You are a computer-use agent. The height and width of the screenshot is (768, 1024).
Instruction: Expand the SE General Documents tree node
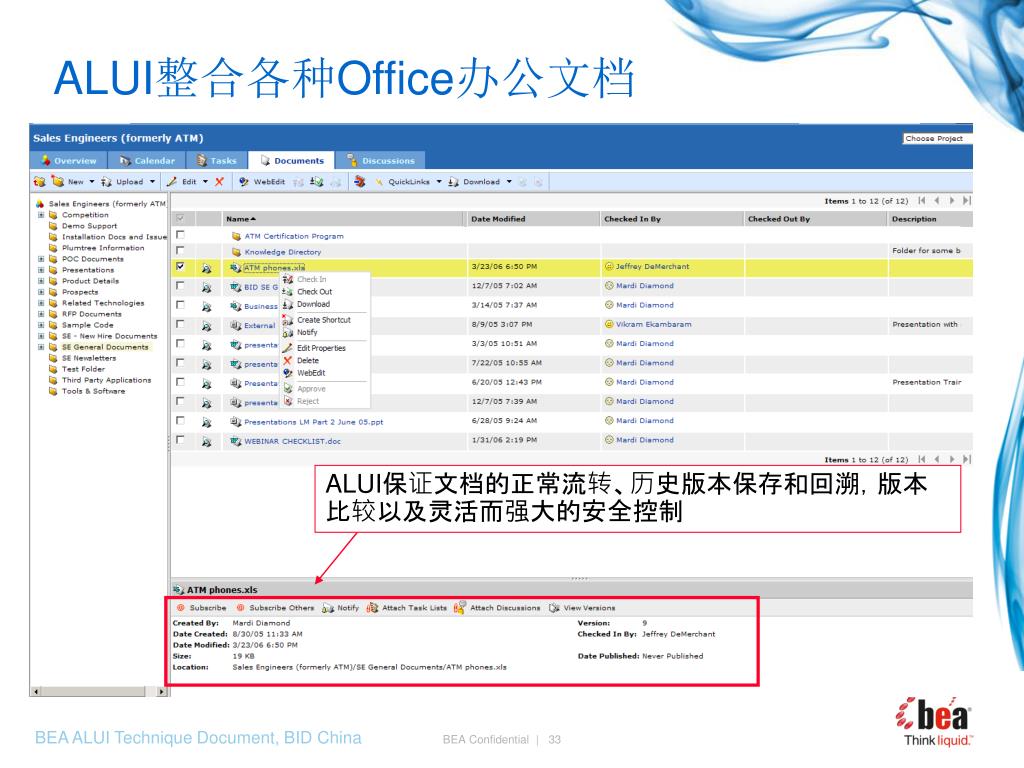(x=40, y=347)
